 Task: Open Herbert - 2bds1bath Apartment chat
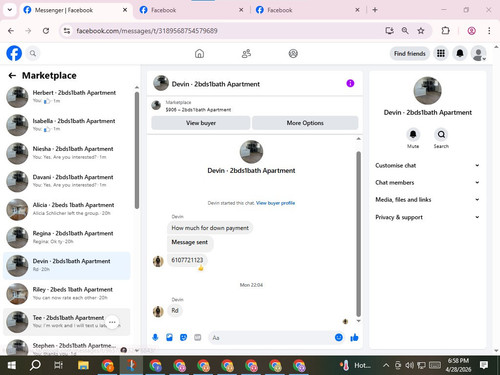(x=67, y=97)
